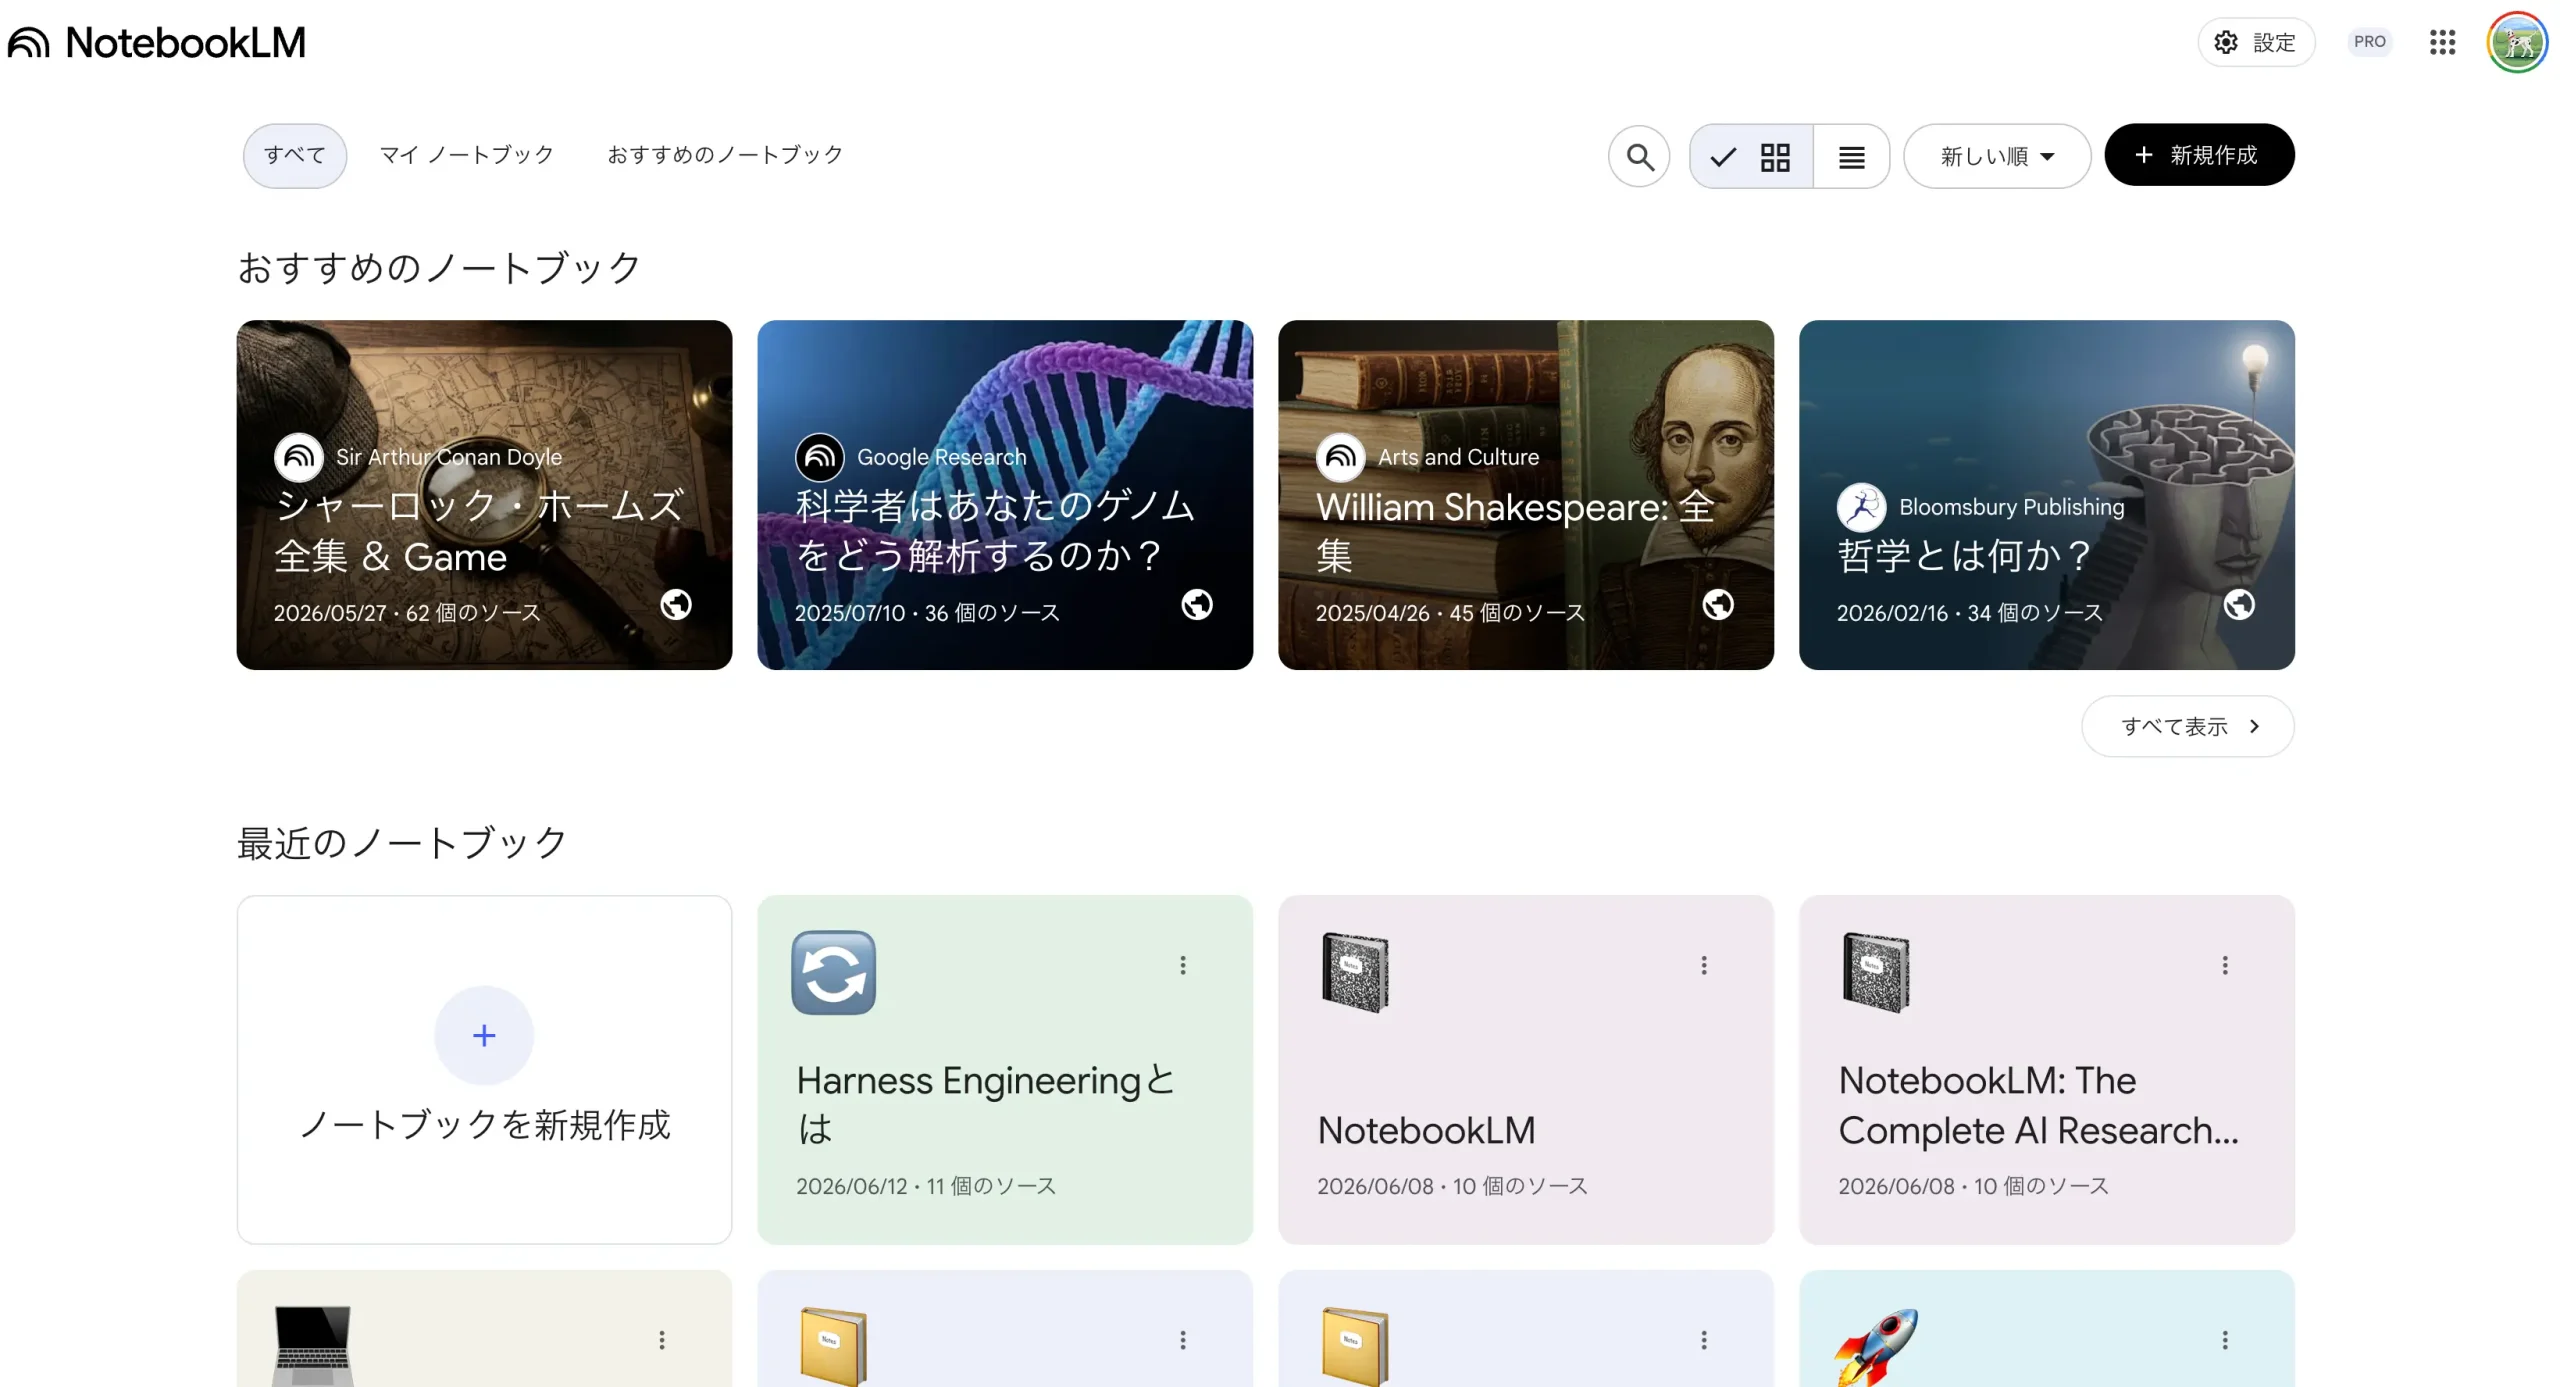Click the laptop emoji notebook icon
The image size is (2560, 1387).
point(313,1345)
